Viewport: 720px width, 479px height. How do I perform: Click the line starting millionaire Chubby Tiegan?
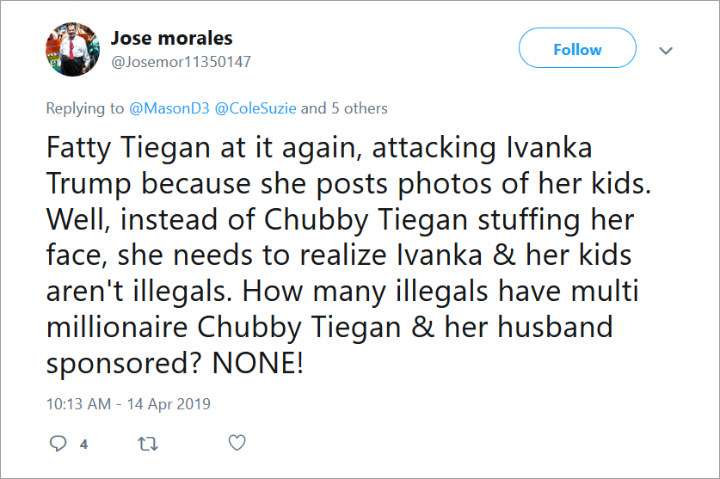[x=329, y=327]
